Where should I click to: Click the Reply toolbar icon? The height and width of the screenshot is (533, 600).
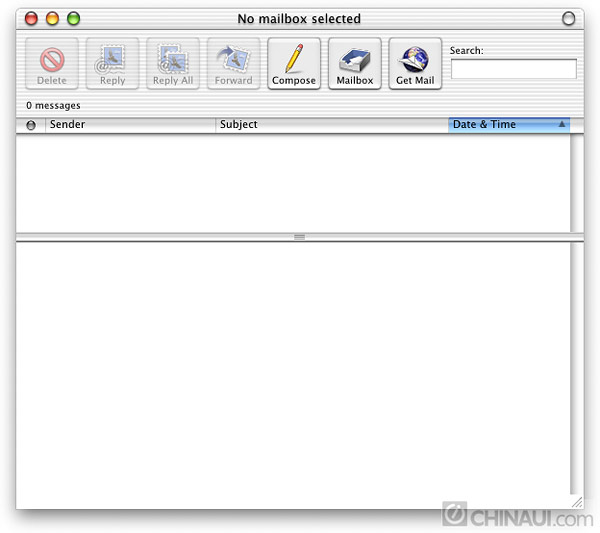113,64
